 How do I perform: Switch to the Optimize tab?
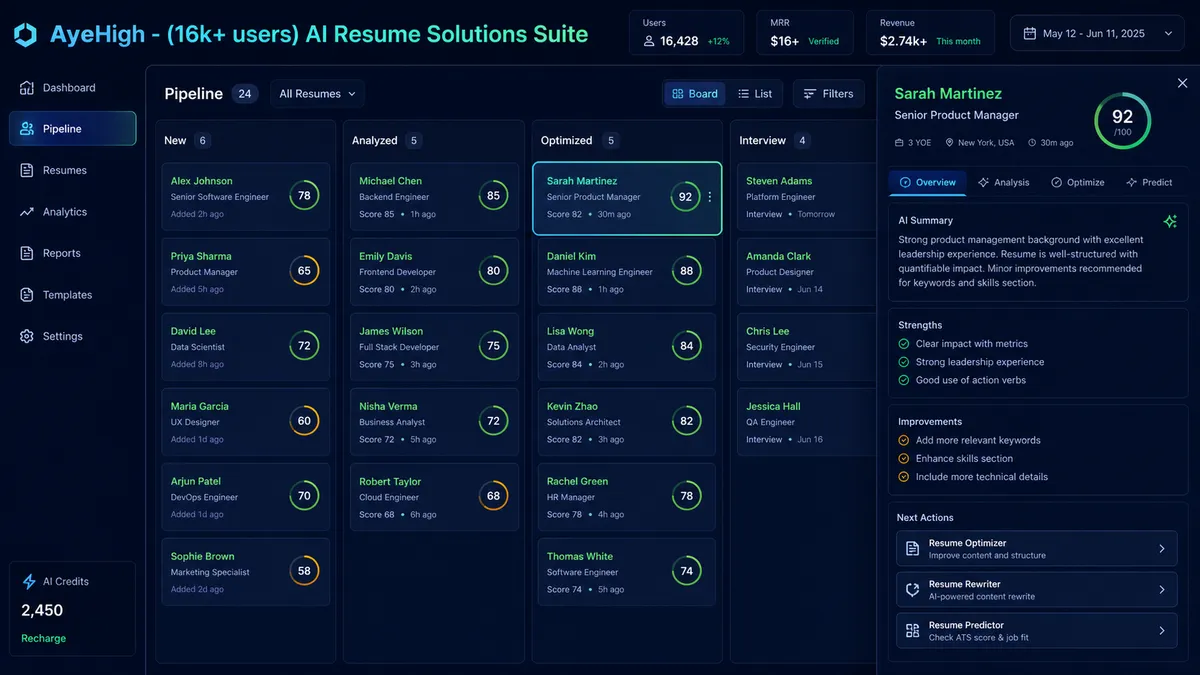(x=1078, y=182)
